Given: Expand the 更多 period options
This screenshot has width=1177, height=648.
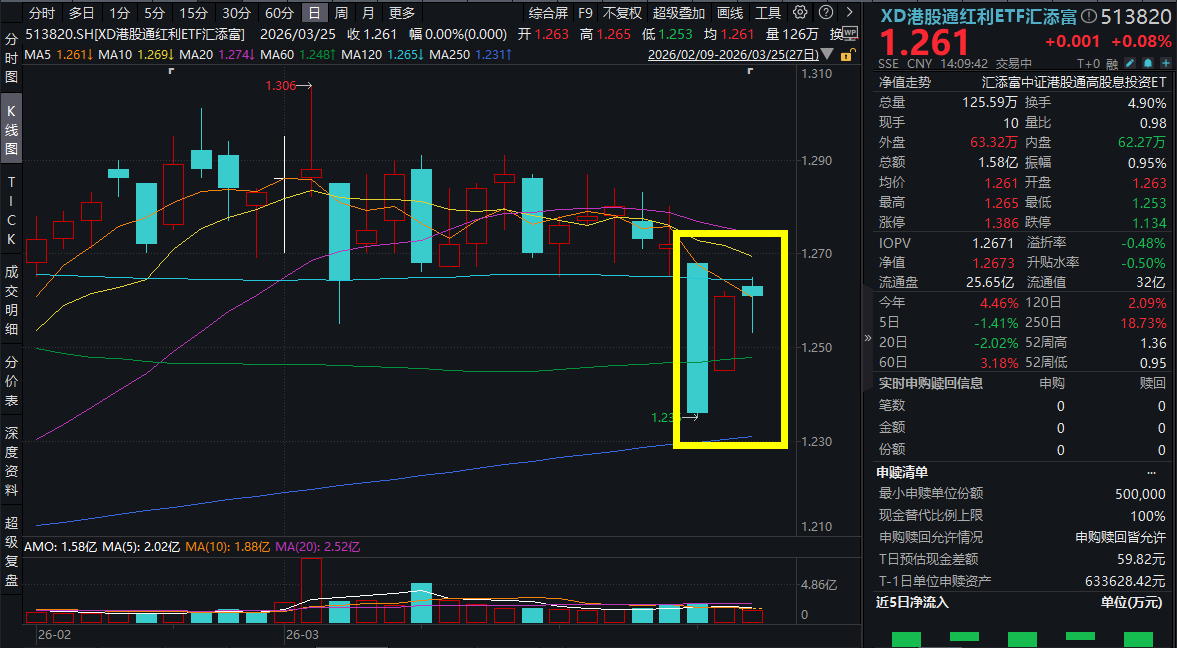Looking at the screenshot, I should pos(401,13).
